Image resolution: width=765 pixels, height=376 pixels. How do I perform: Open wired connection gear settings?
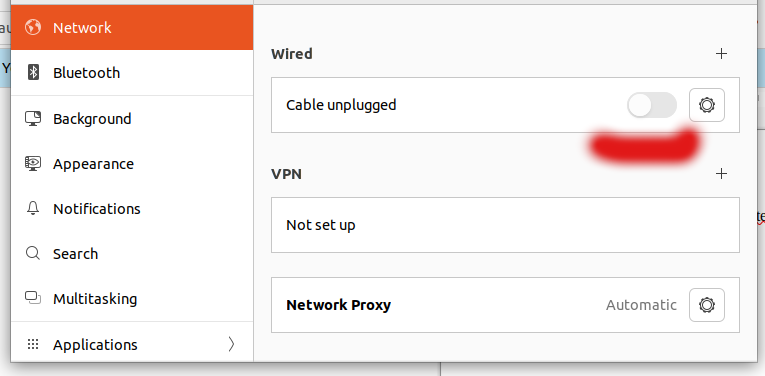tap(706, 105)
